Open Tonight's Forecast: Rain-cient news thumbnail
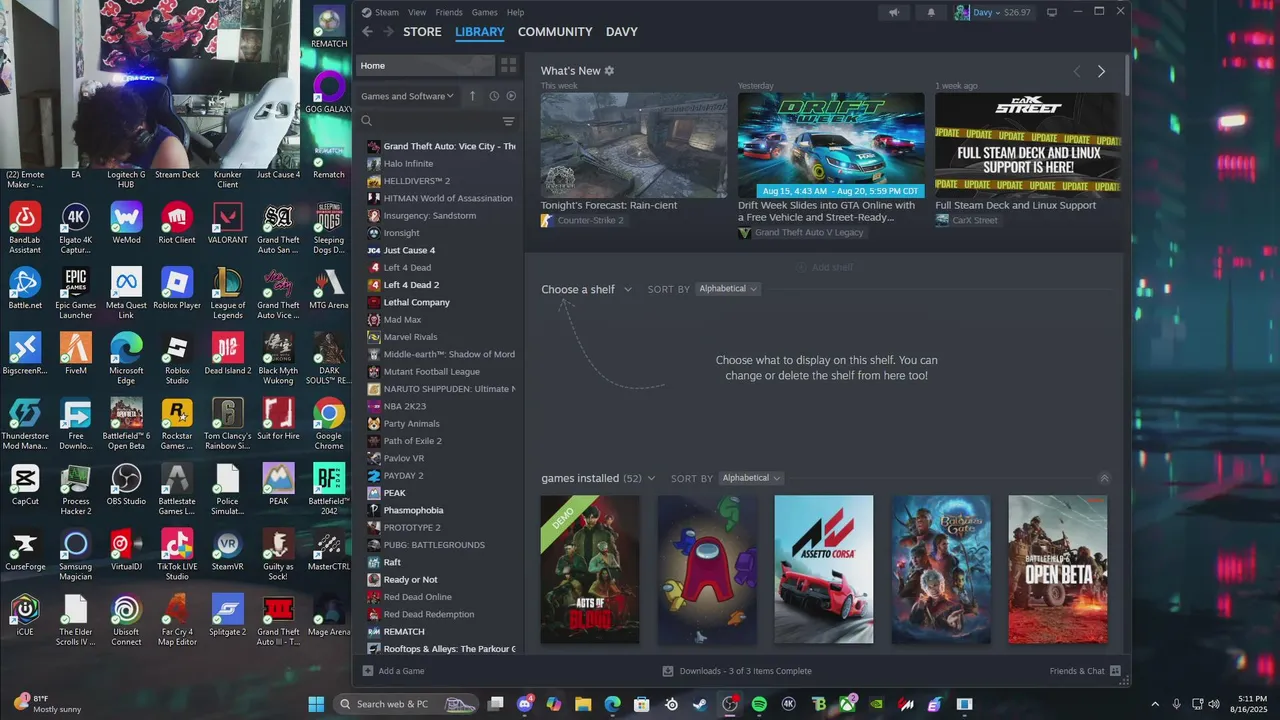This screenshot has height=720, width=1280. (634, 145)
